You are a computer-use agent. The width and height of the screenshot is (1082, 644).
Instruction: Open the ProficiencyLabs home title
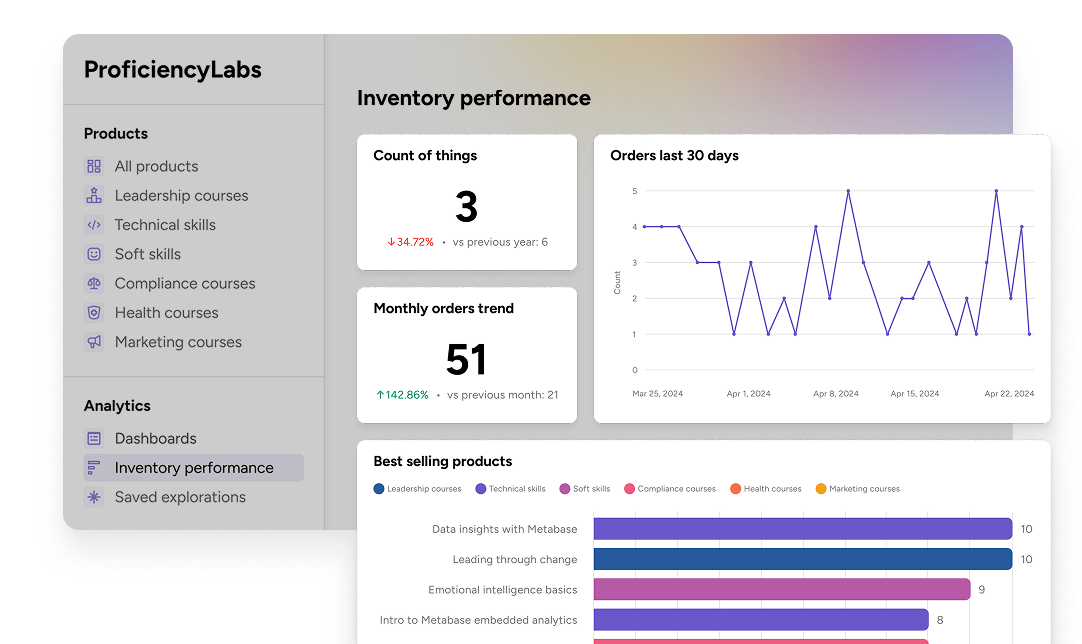coord(173,70)
